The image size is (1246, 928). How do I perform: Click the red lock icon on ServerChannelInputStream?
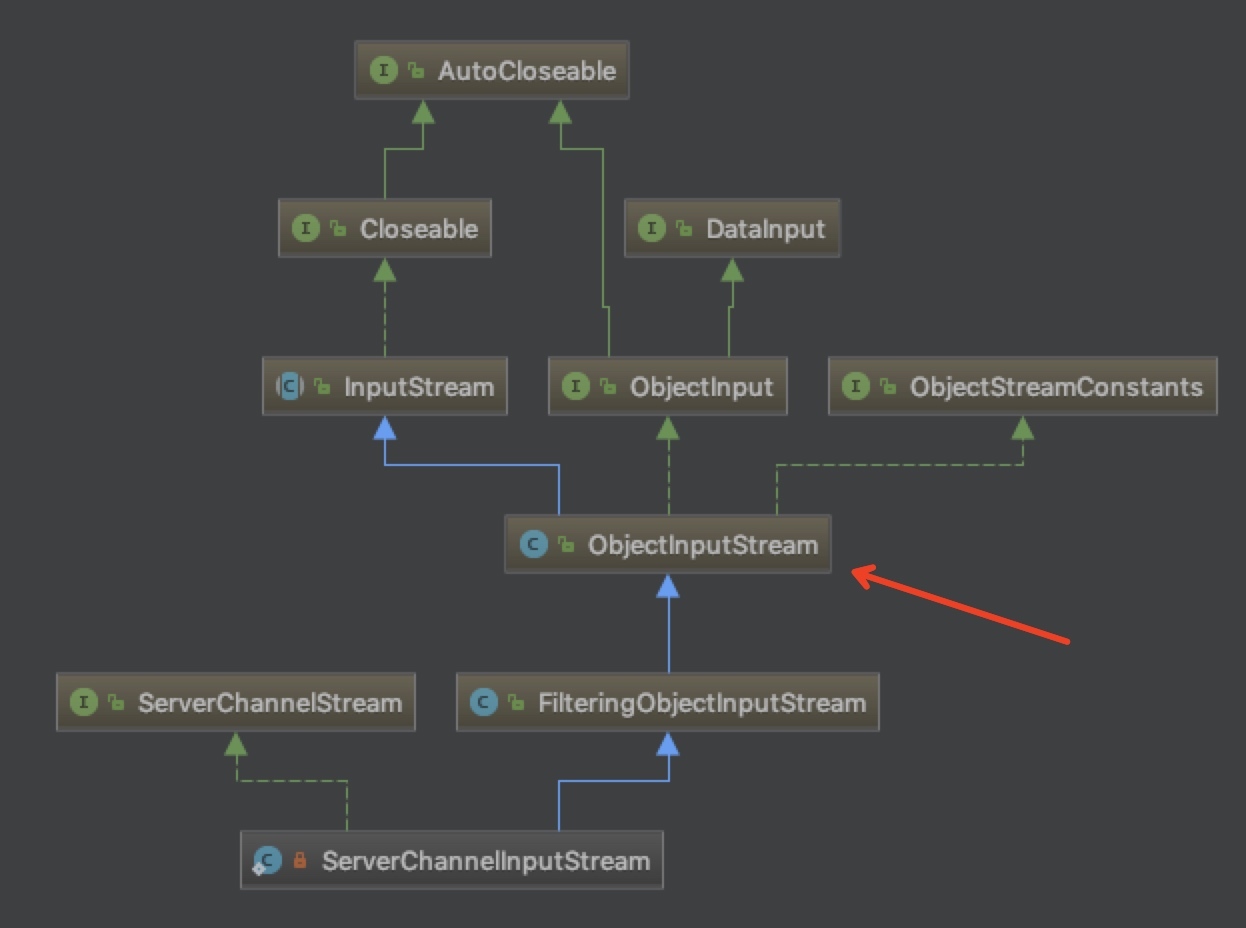(x=299, y=860)
